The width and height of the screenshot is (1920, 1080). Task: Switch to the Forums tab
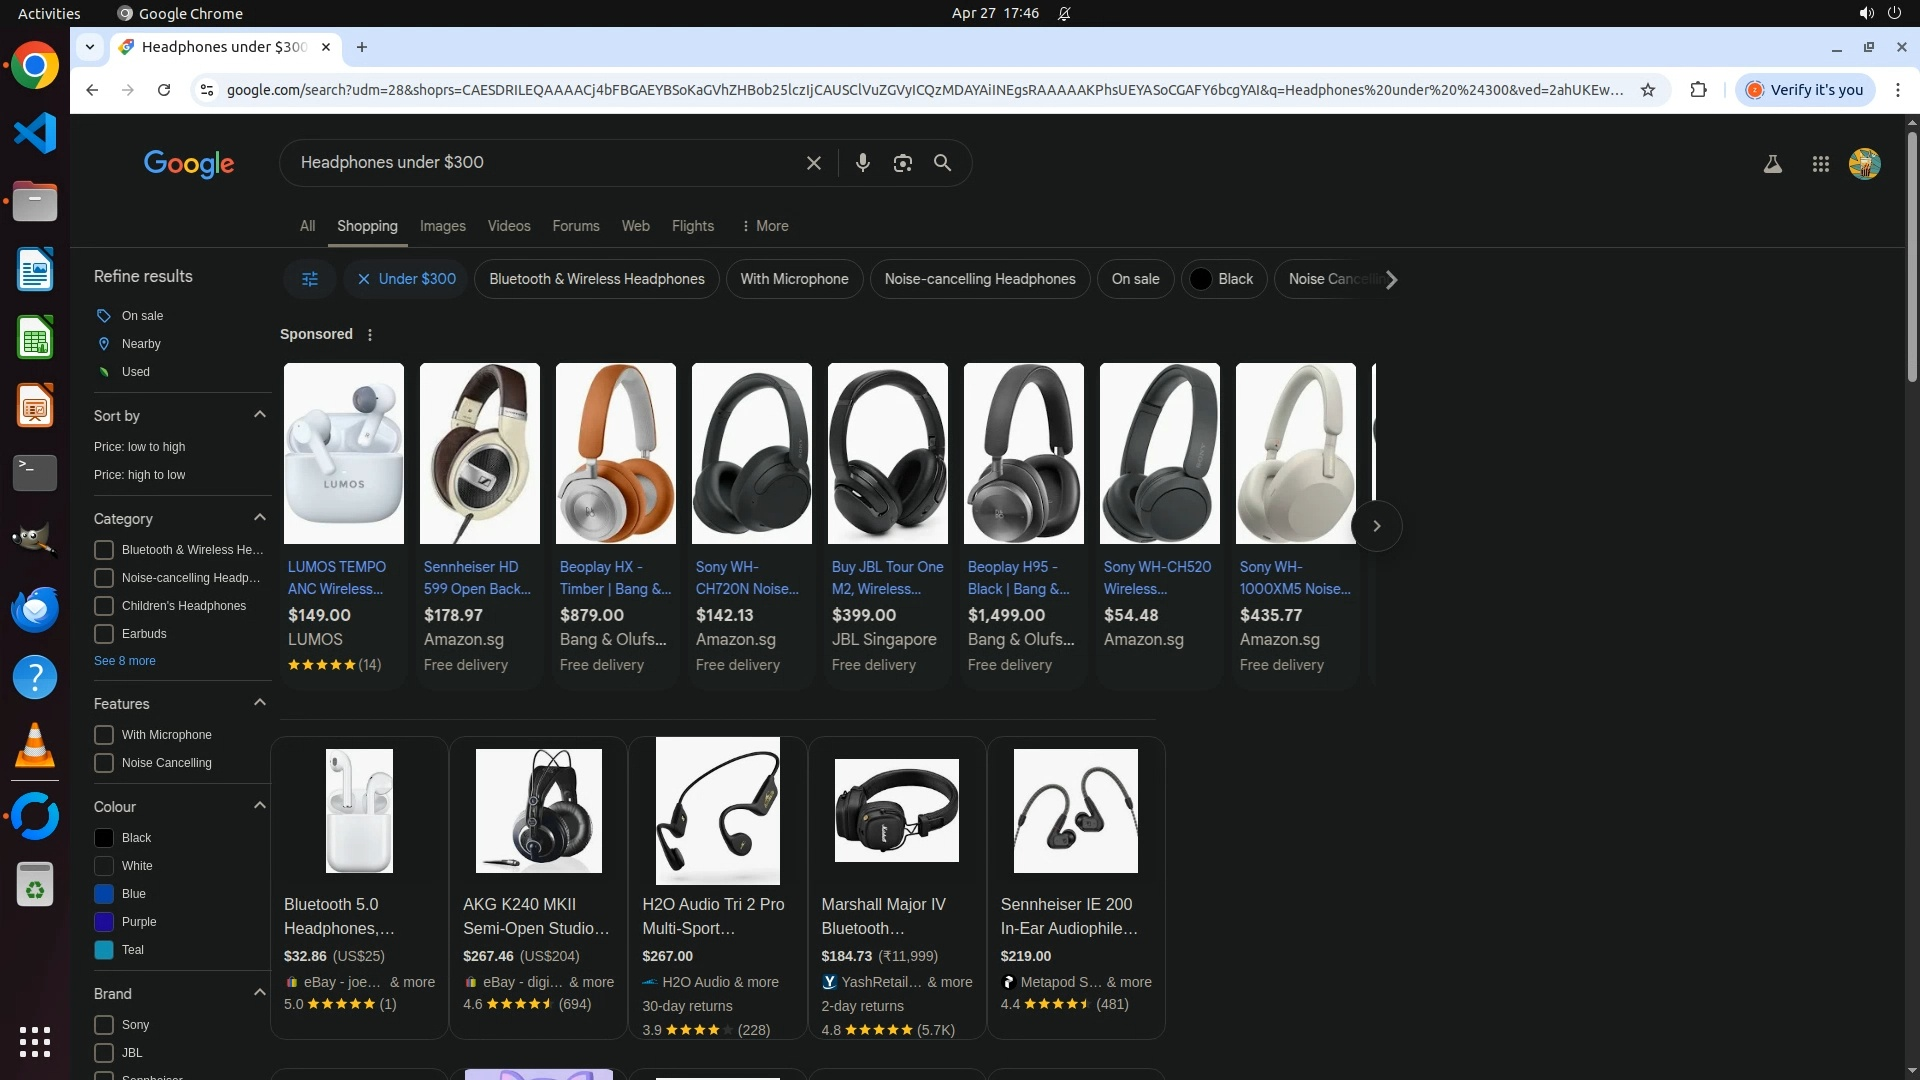coord(575,226)
